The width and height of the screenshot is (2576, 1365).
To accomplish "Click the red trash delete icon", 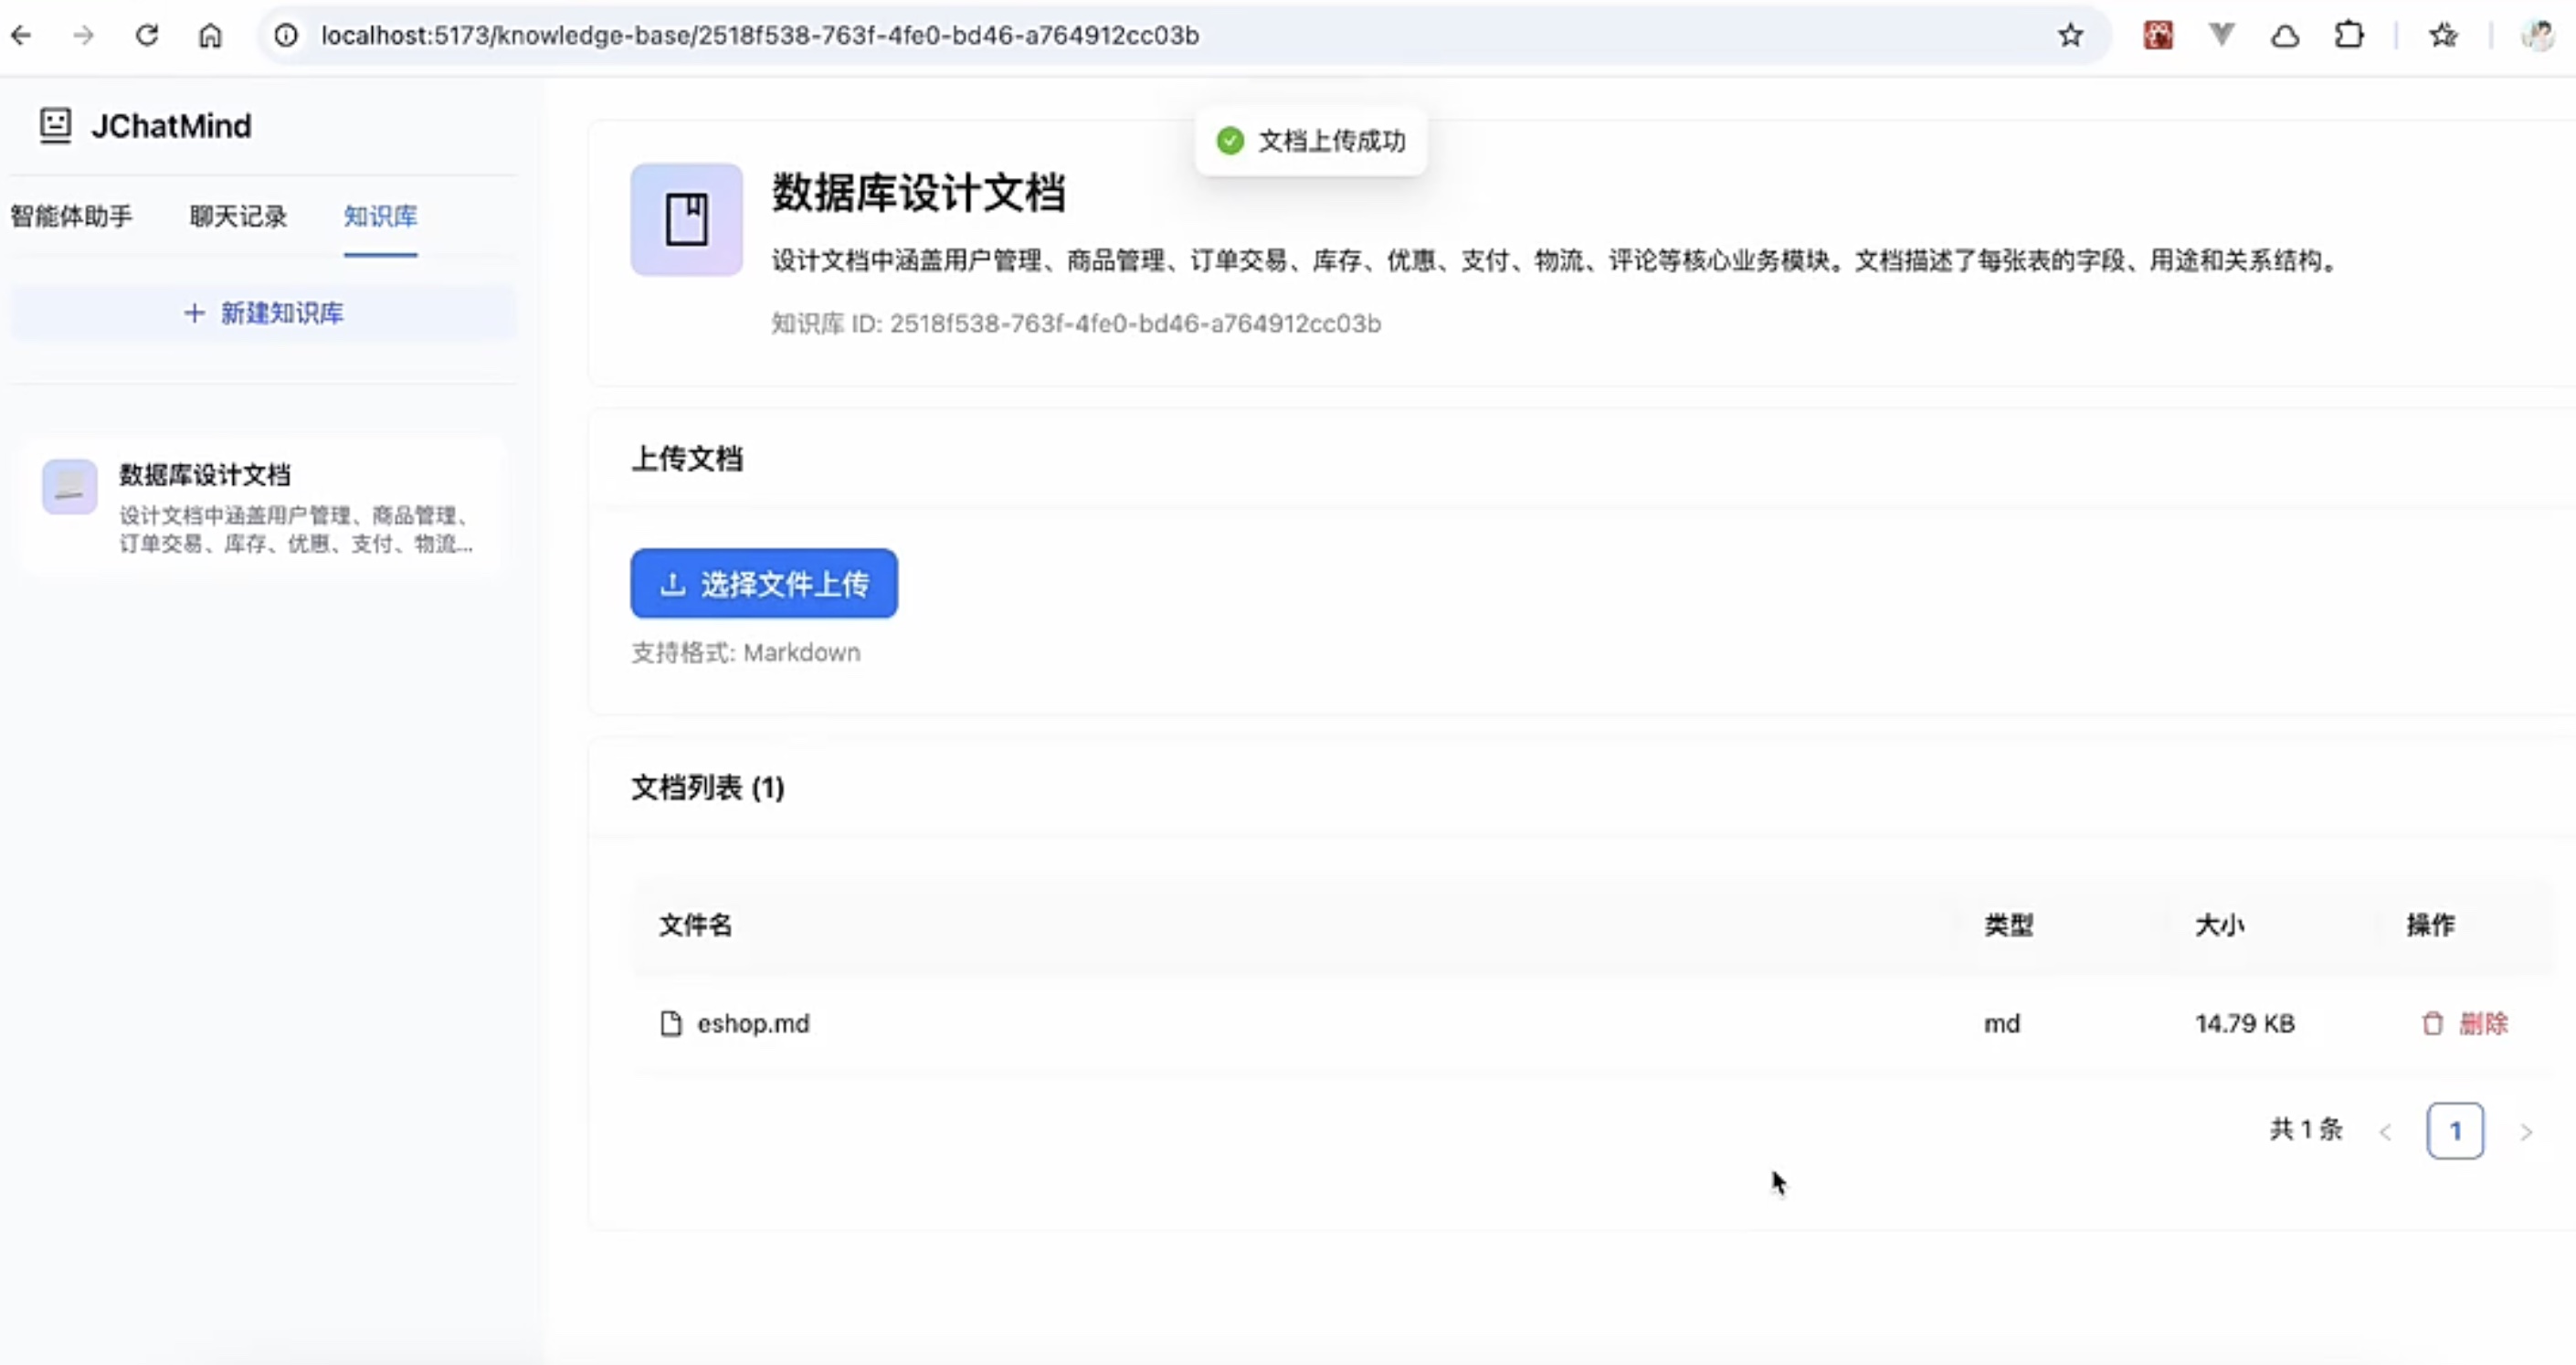I will click(2432, 1023).
